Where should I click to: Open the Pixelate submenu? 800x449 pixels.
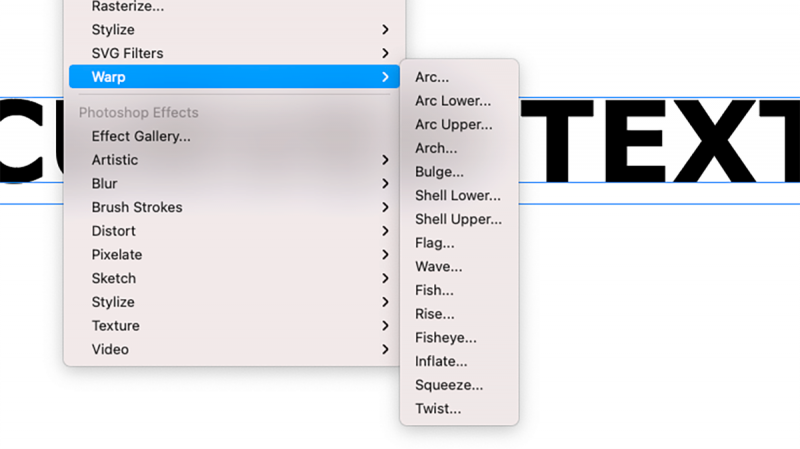(x=234, y=255)
